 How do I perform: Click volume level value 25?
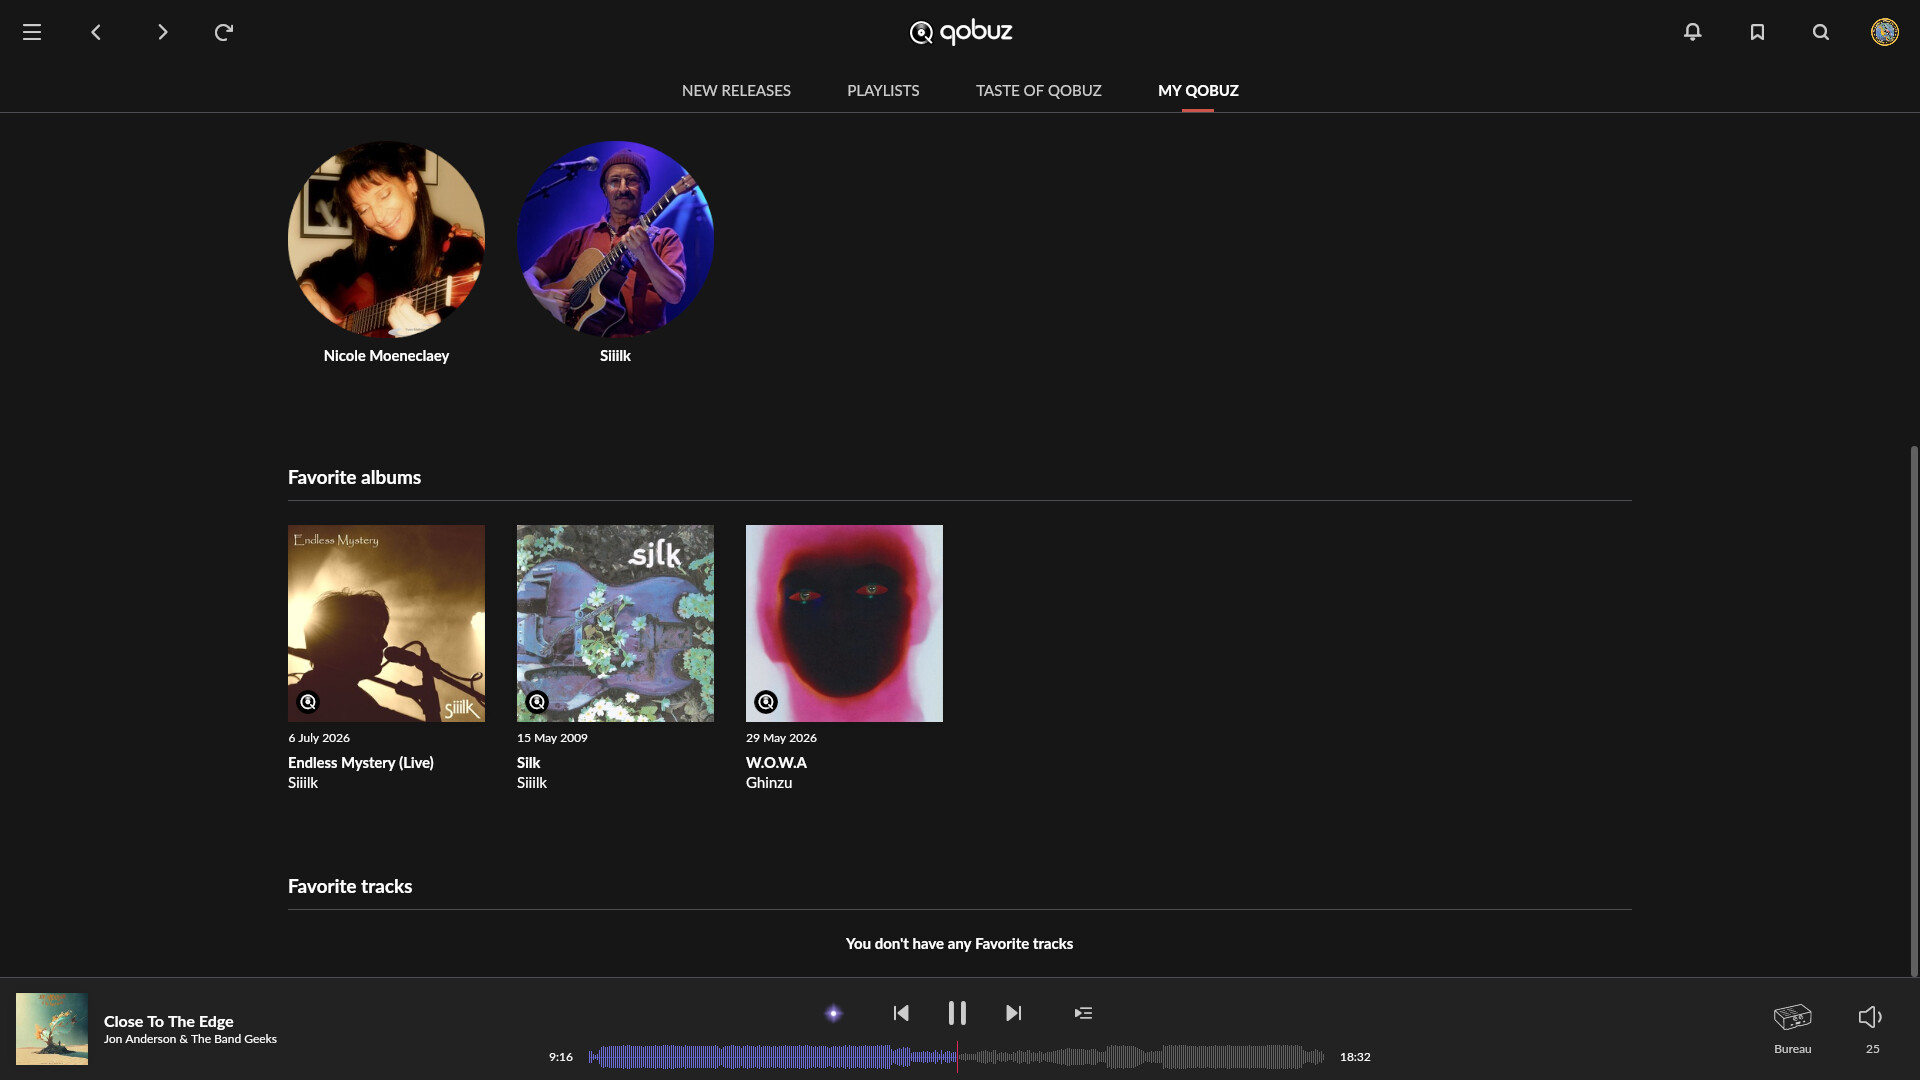(x=1872, y=1049)
